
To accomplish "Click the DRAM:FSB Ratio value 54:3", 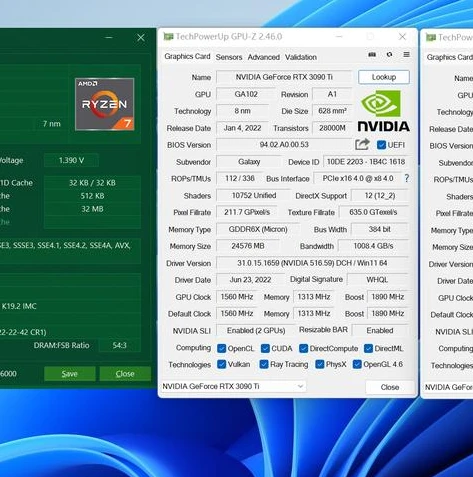I will (119, 345).
